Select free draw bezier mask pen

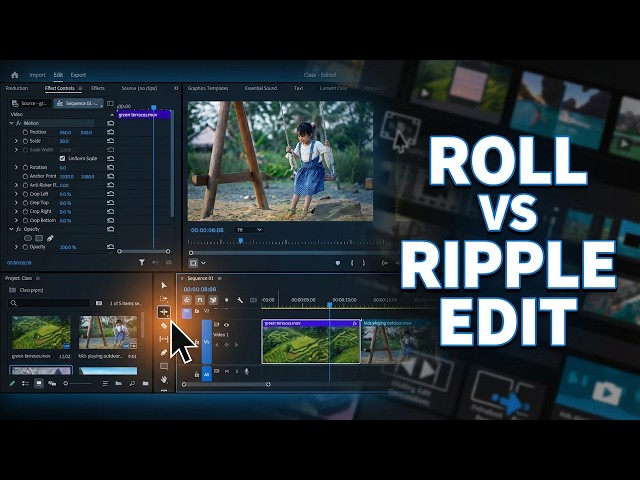coord(50,238)
